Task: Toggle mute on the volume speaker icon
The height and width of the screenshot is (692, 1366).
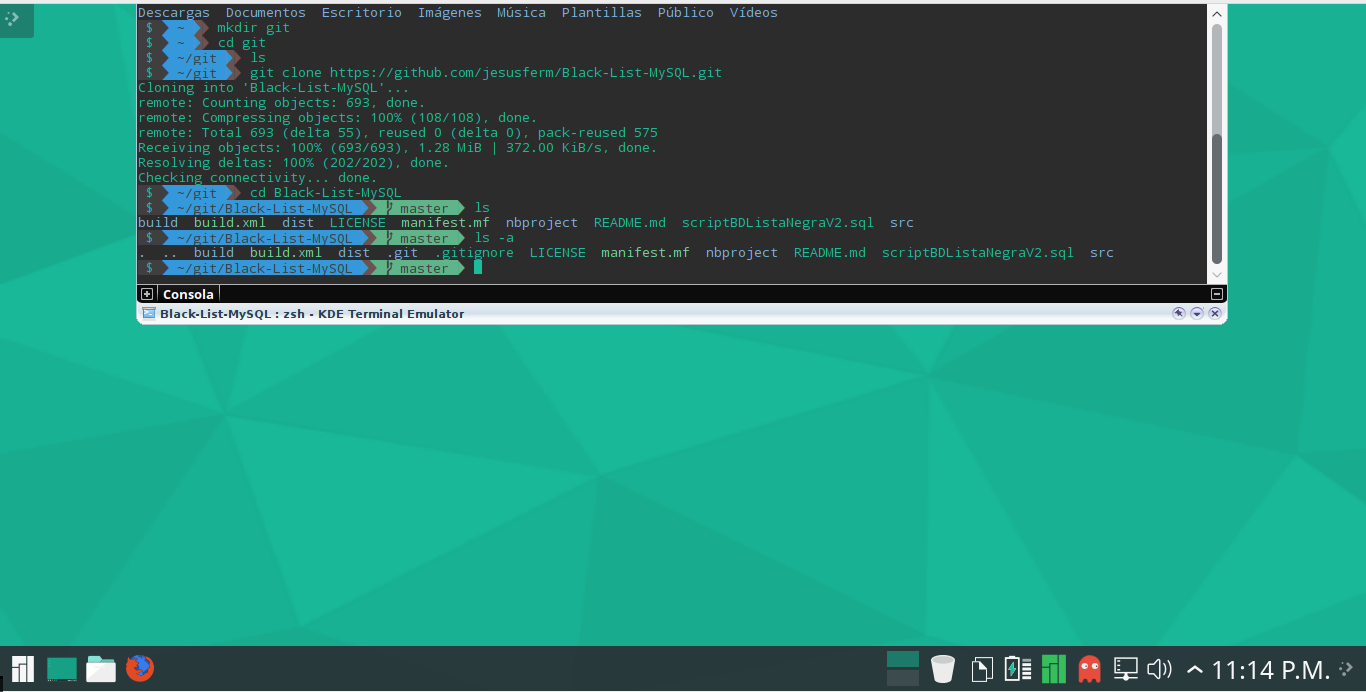Action: coord(1159,669)
